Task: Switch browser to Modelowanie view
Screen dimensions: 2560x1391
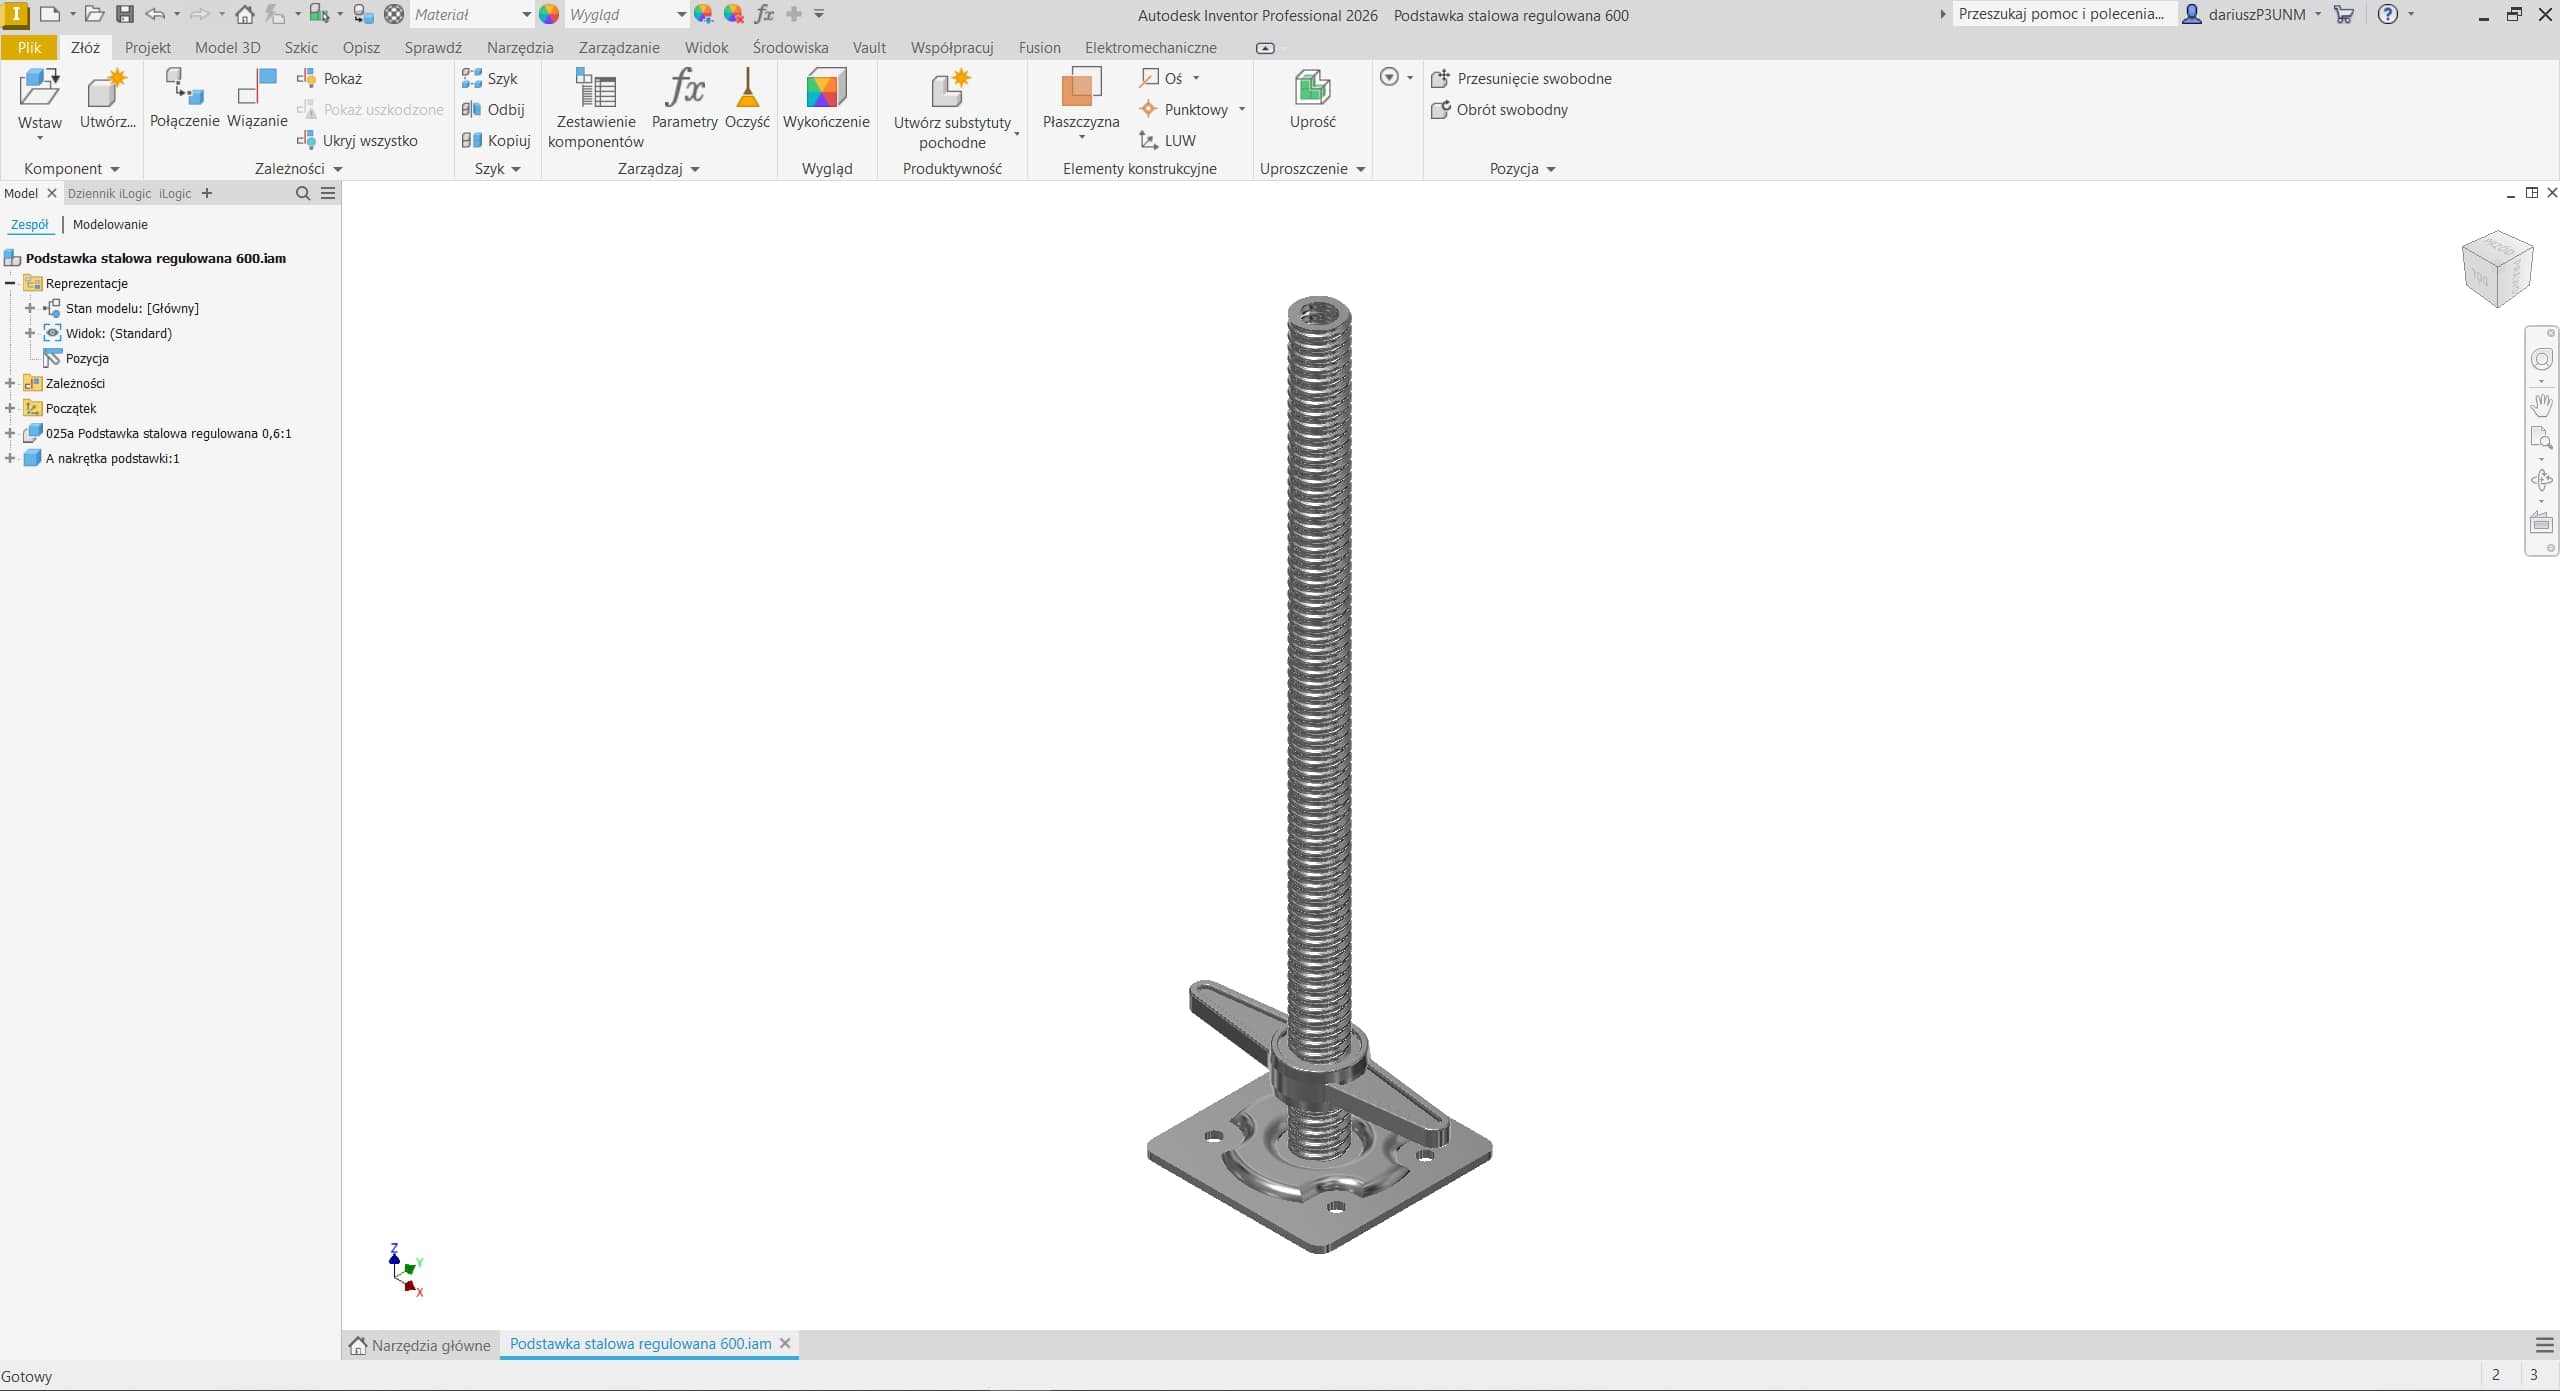Action: coord(110,224)
